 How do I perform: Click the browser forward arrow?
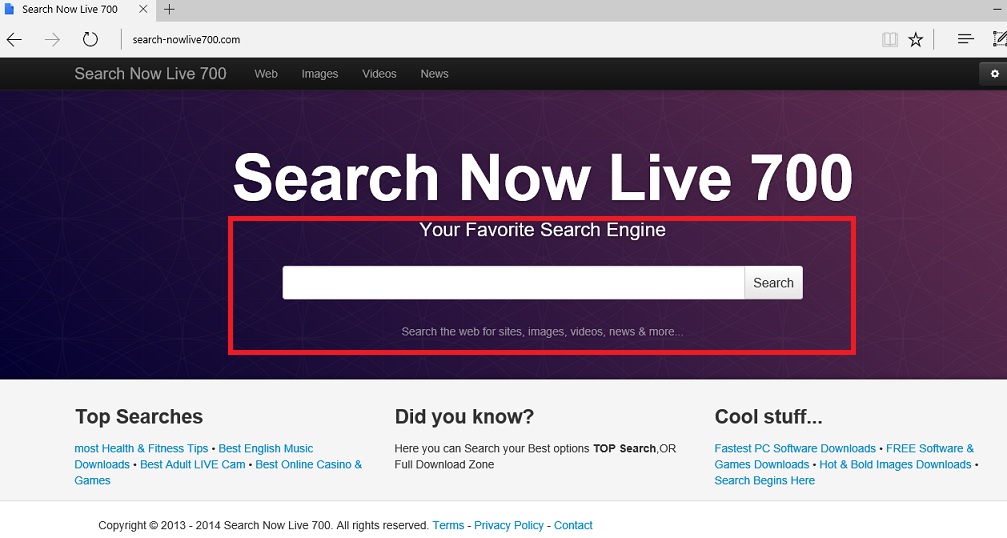coord(52,40)
